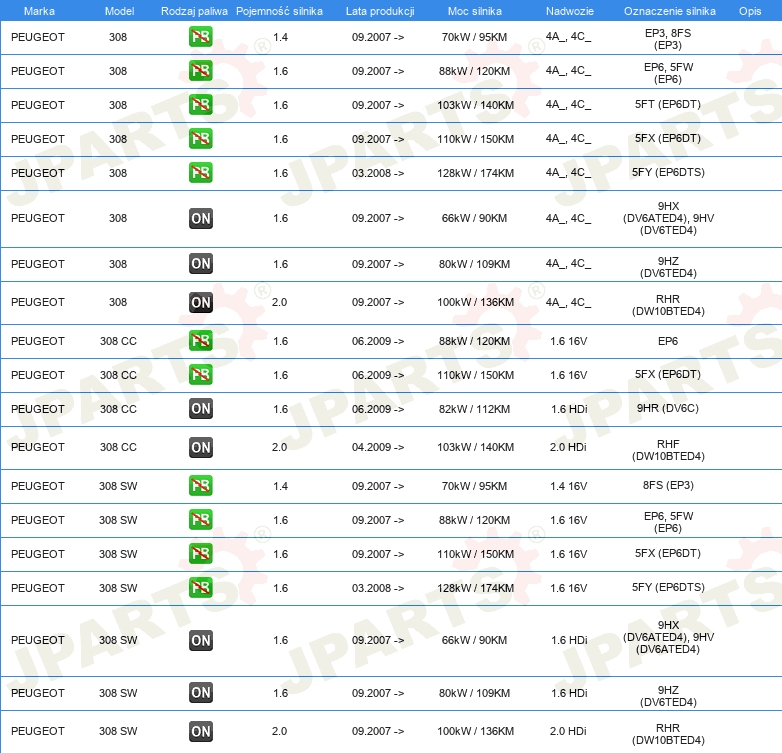Click the ON diesel icon for 308 SW 2.0 HDi
This screenshot has height=753, width=782.
[x=200, y=731]
